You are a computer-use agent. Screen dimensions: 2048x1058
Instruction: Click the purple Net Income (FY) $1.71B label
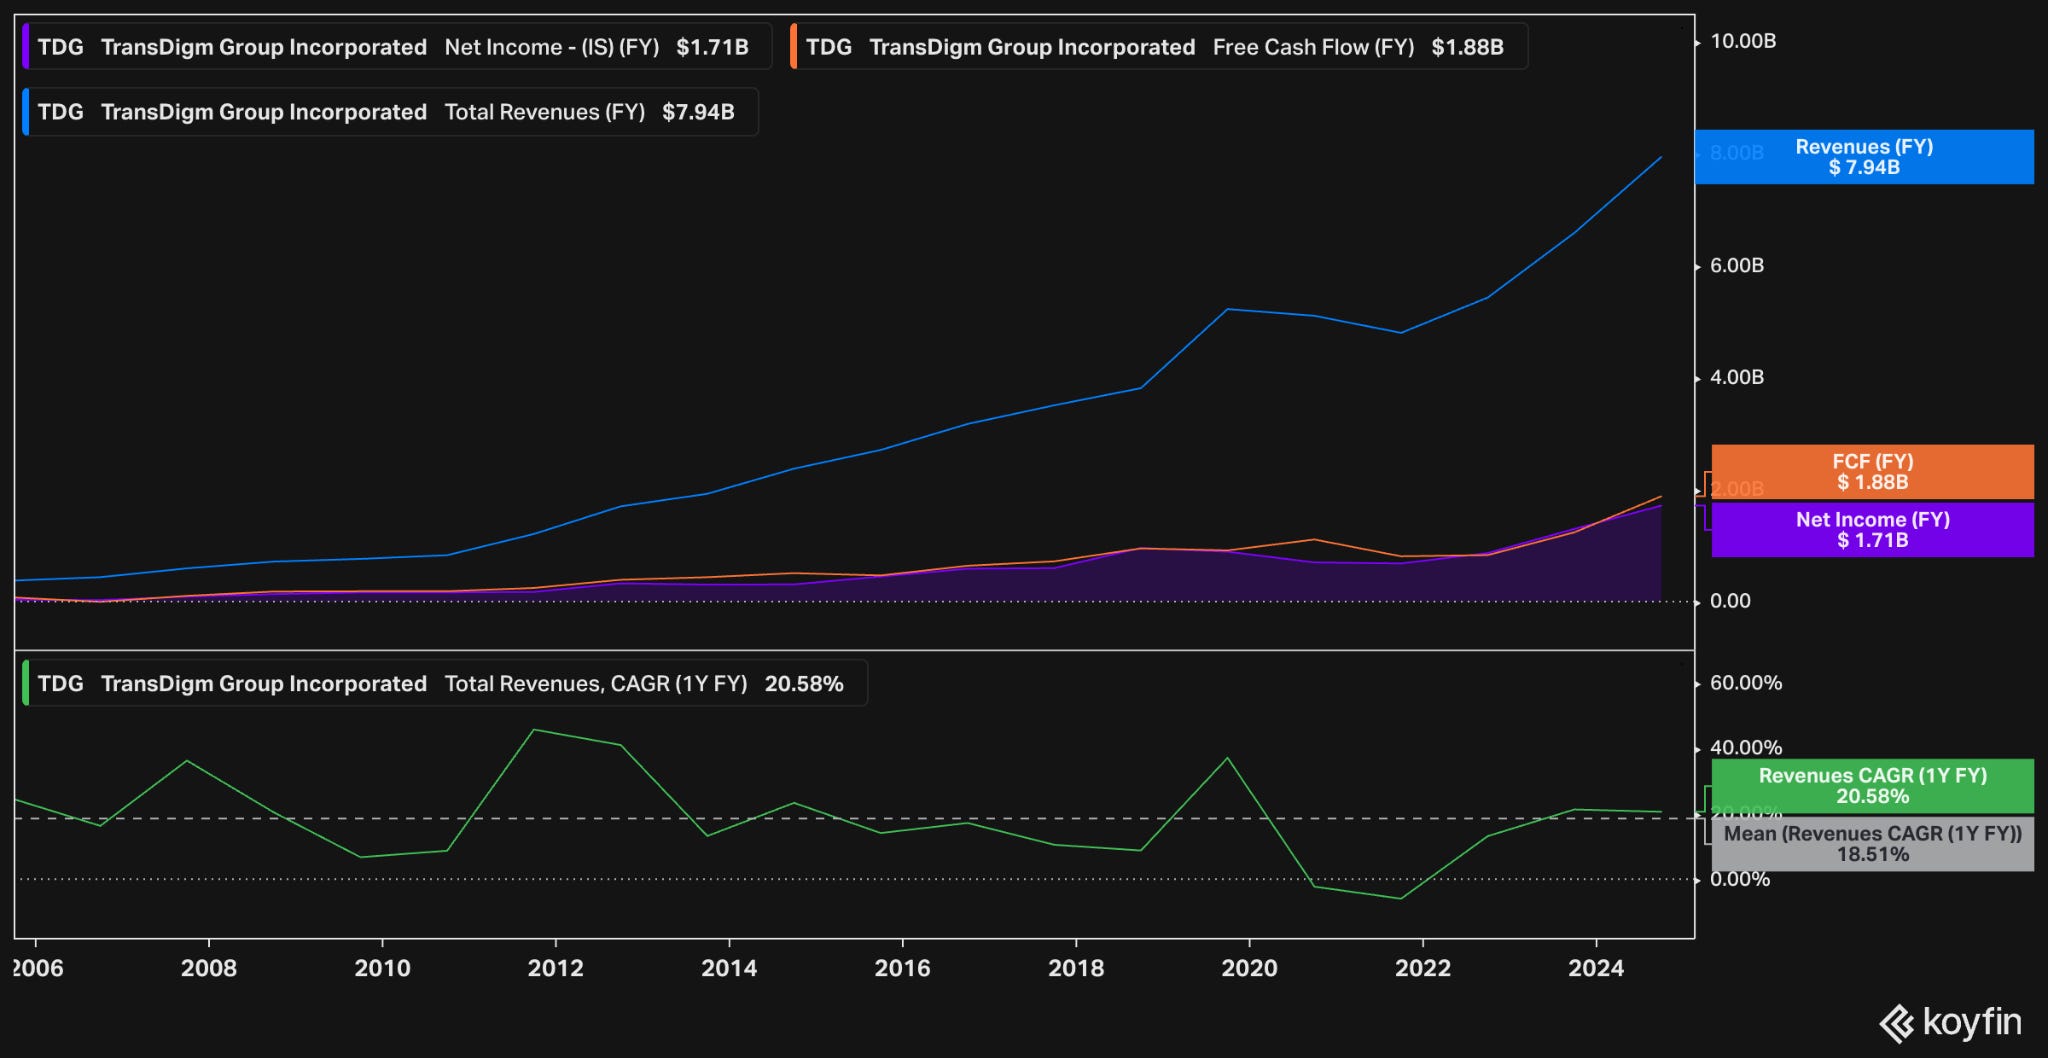tap(1872, 530)
